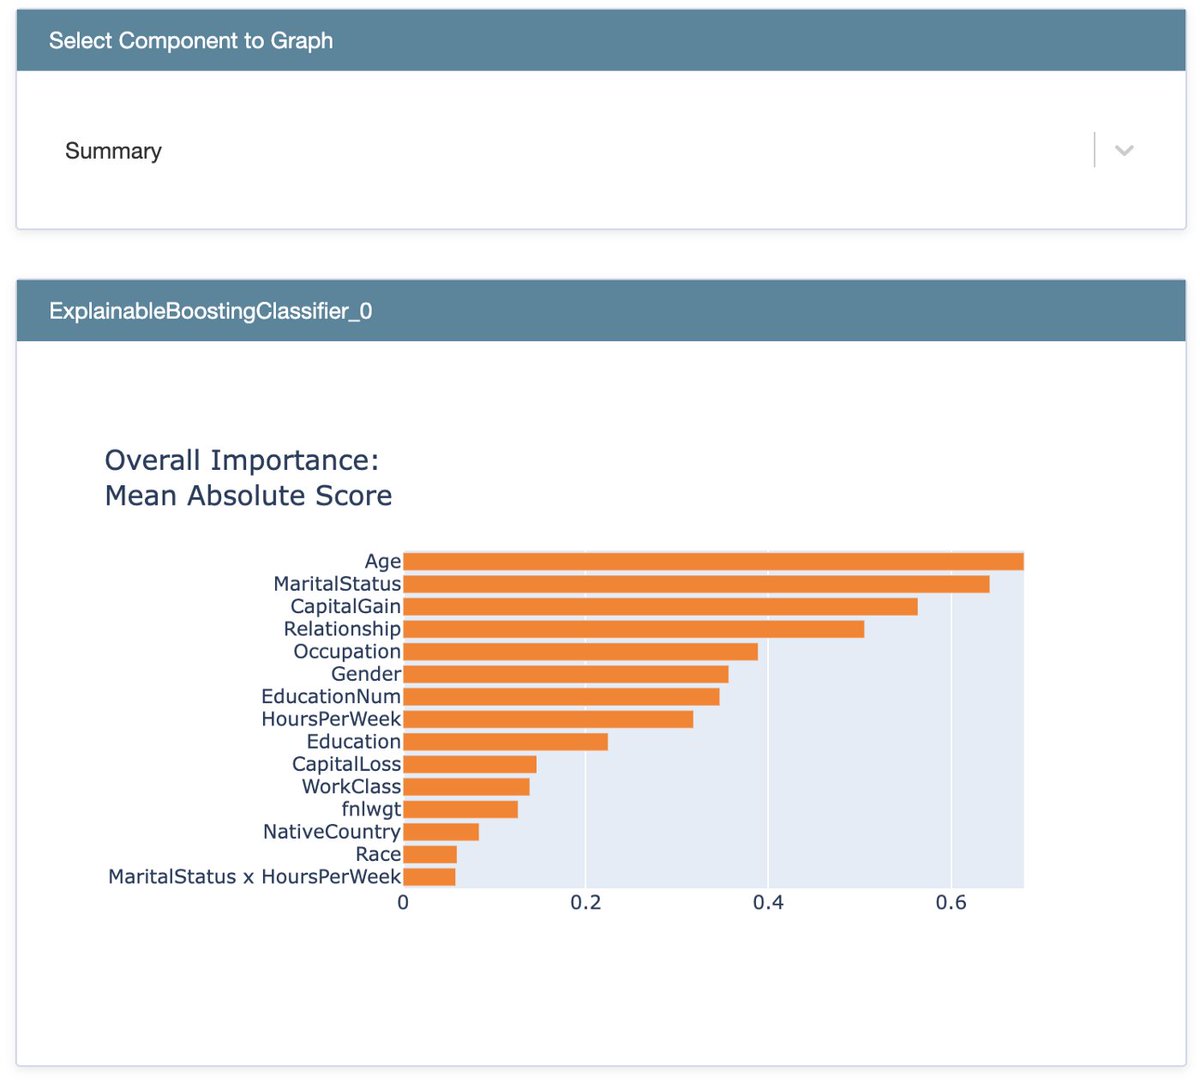Click the 'Overall Importance: Mean Absolute Score' title
Image resolution: width=1200 pixels, height=1083 pixels.
pyautogui.click(x=248, y=478)
